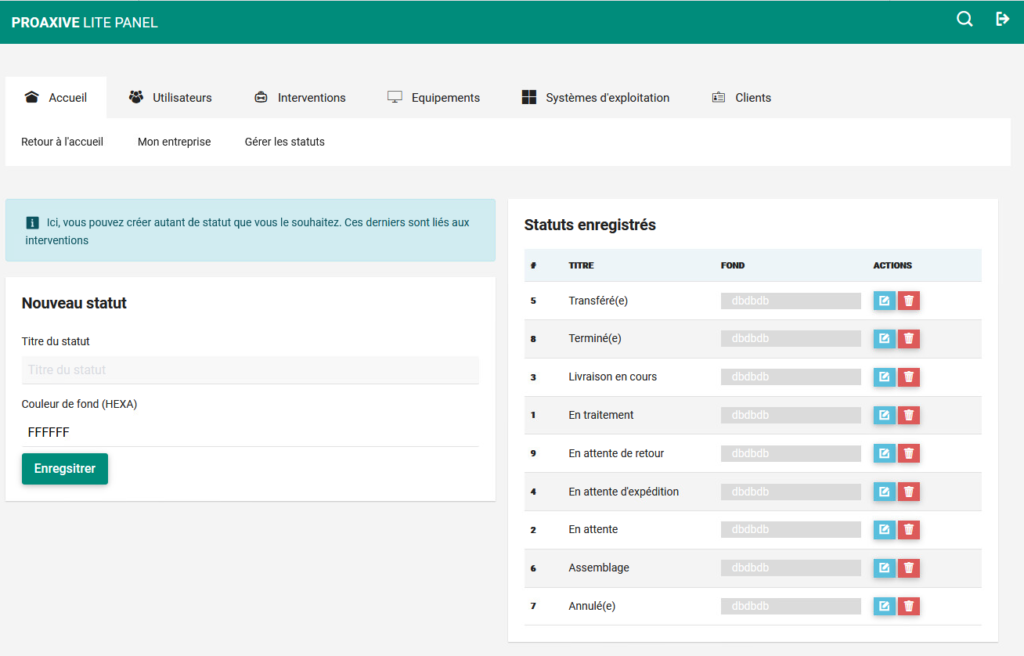Viewport: 1024px width, 656px height.
Task: Open Systèmes d'exploitation tab
Action: tap(595, 98)
